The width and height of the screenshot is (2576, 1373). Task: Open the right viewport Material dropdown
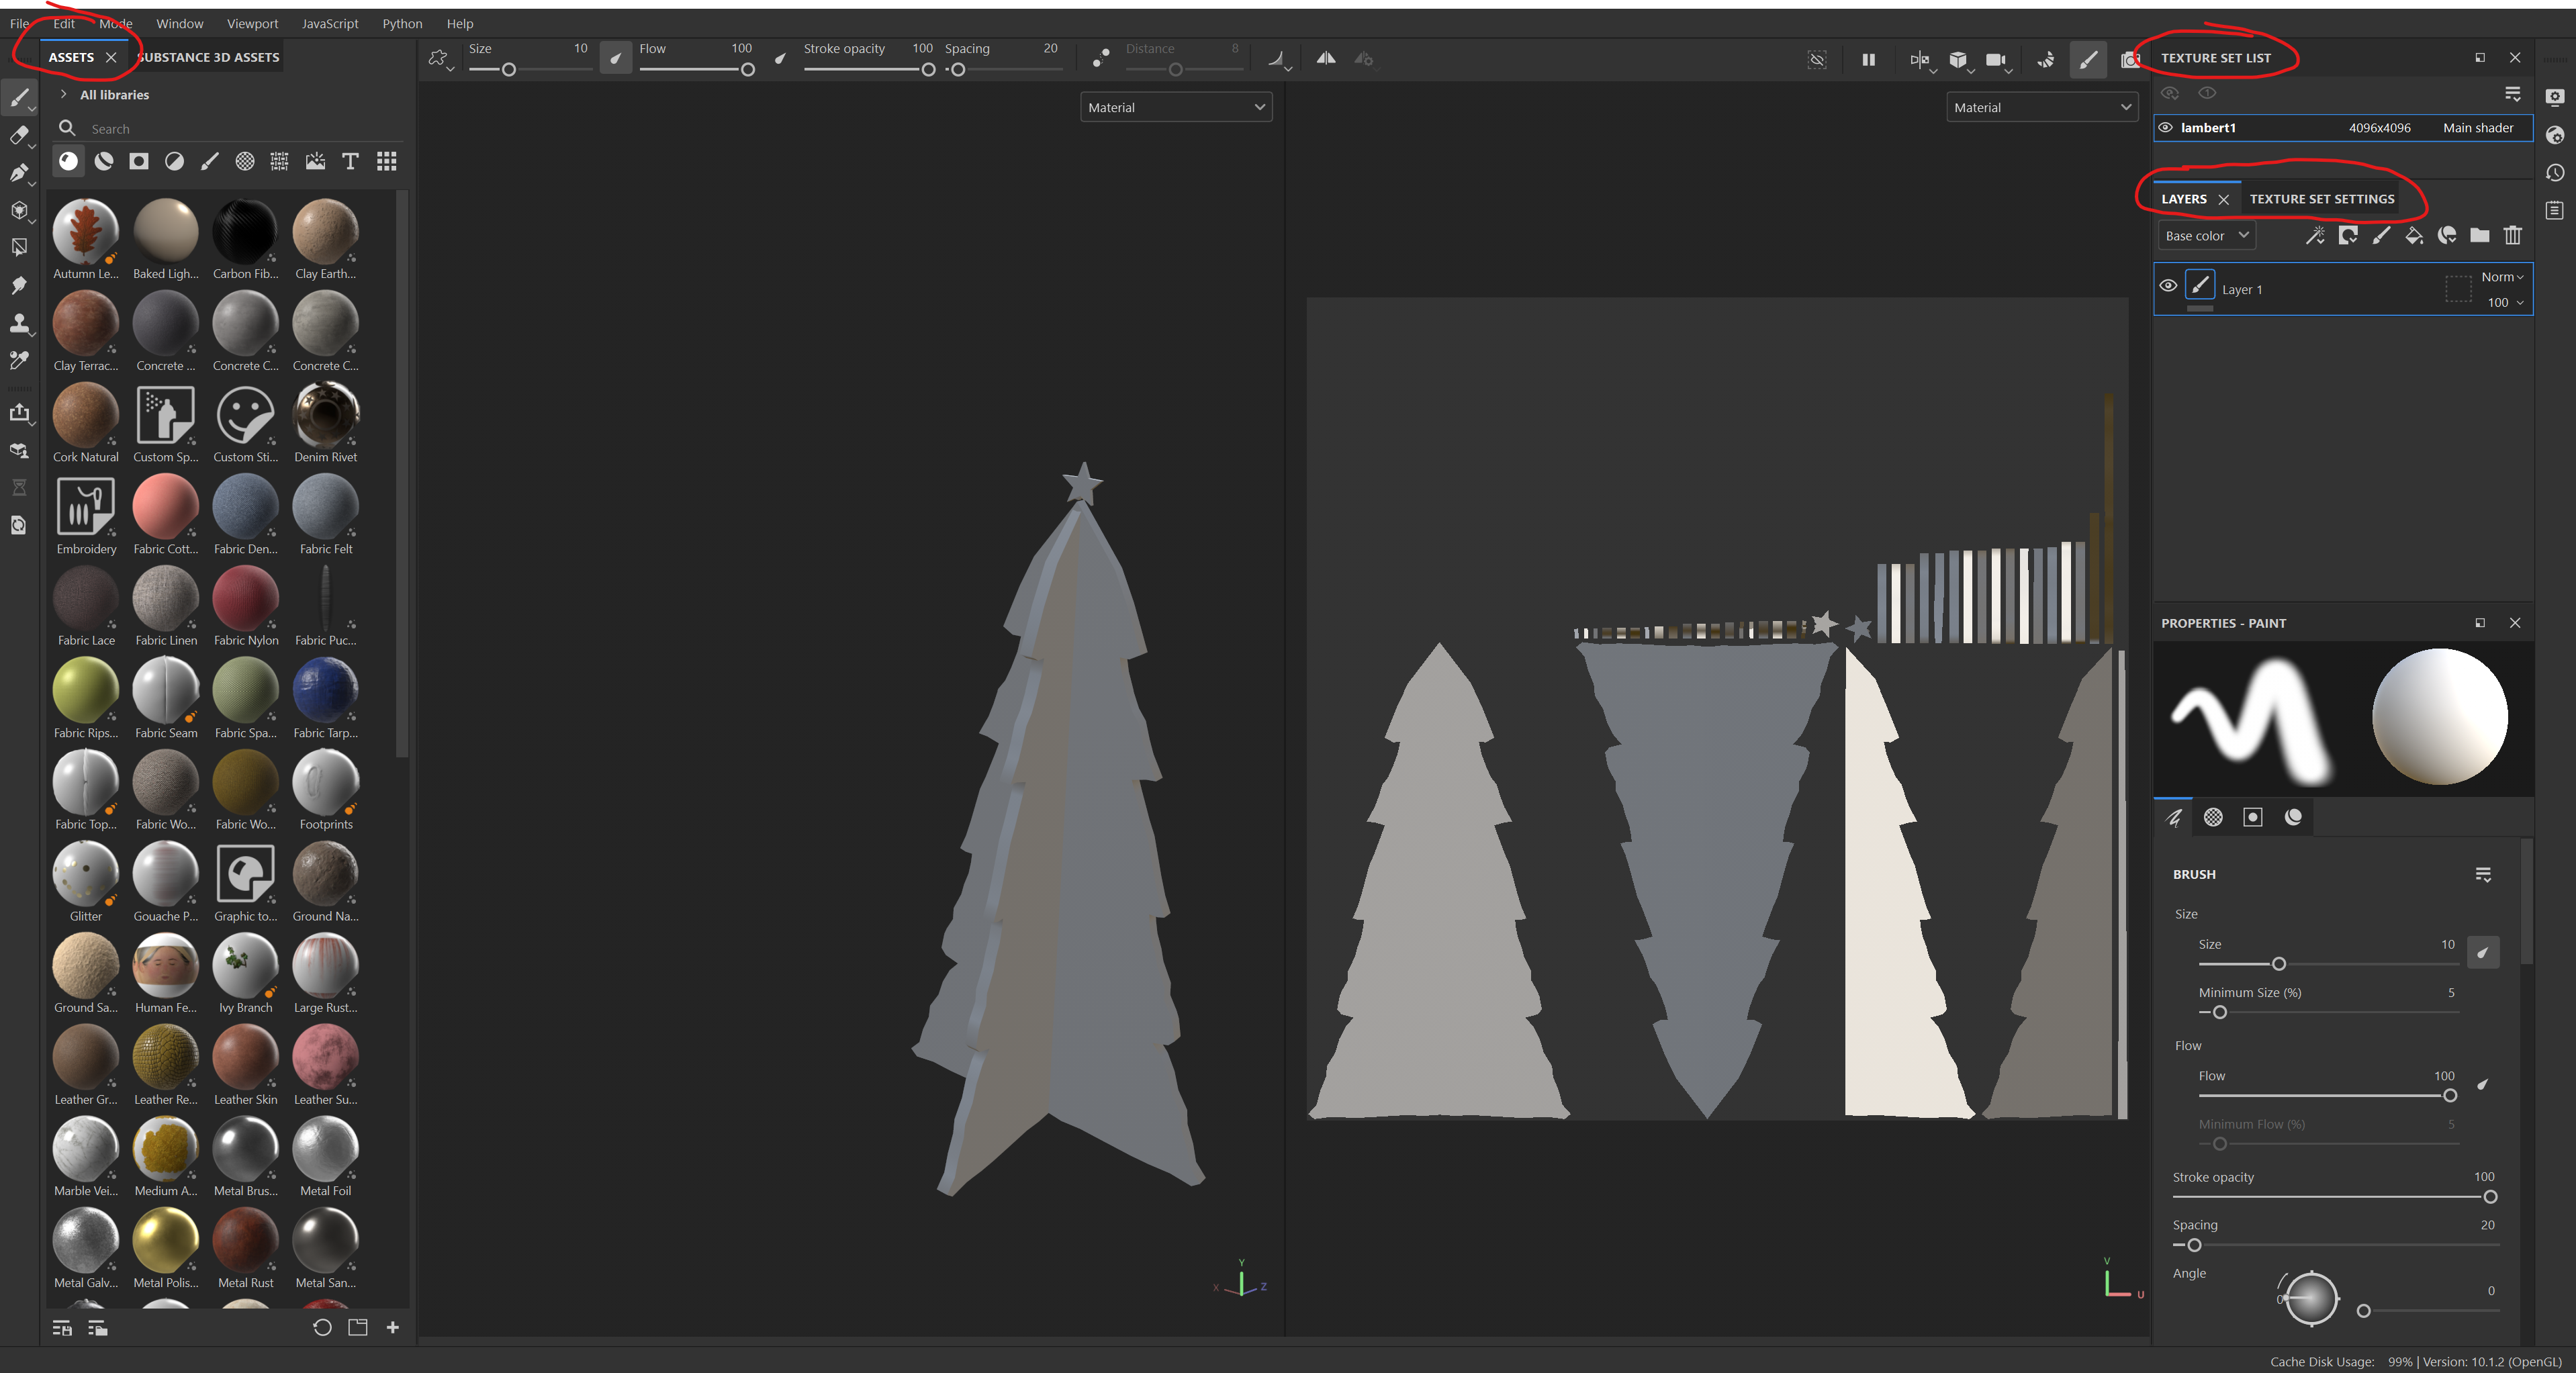click(2041, 107)
